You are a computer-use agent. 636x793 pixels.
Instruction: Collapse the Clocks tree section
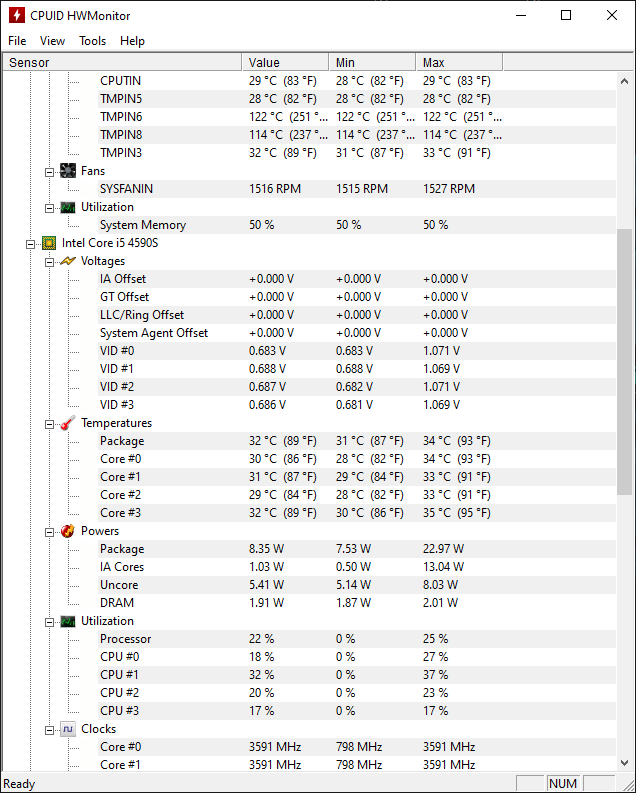49,729
